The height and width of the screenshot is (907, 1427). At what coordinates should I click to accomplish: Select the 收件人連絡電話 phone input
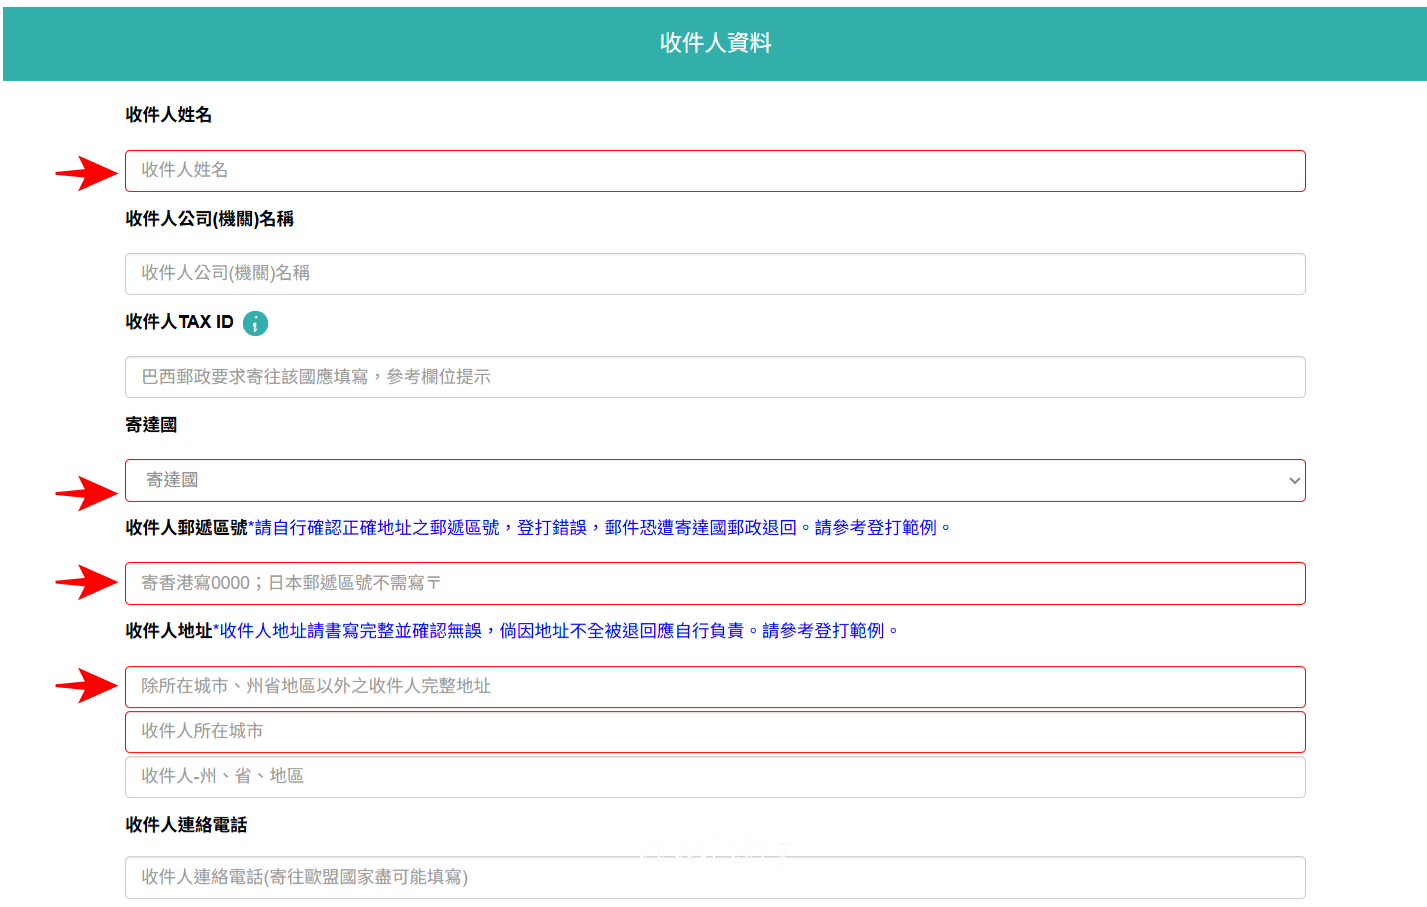tap(714, 878)
